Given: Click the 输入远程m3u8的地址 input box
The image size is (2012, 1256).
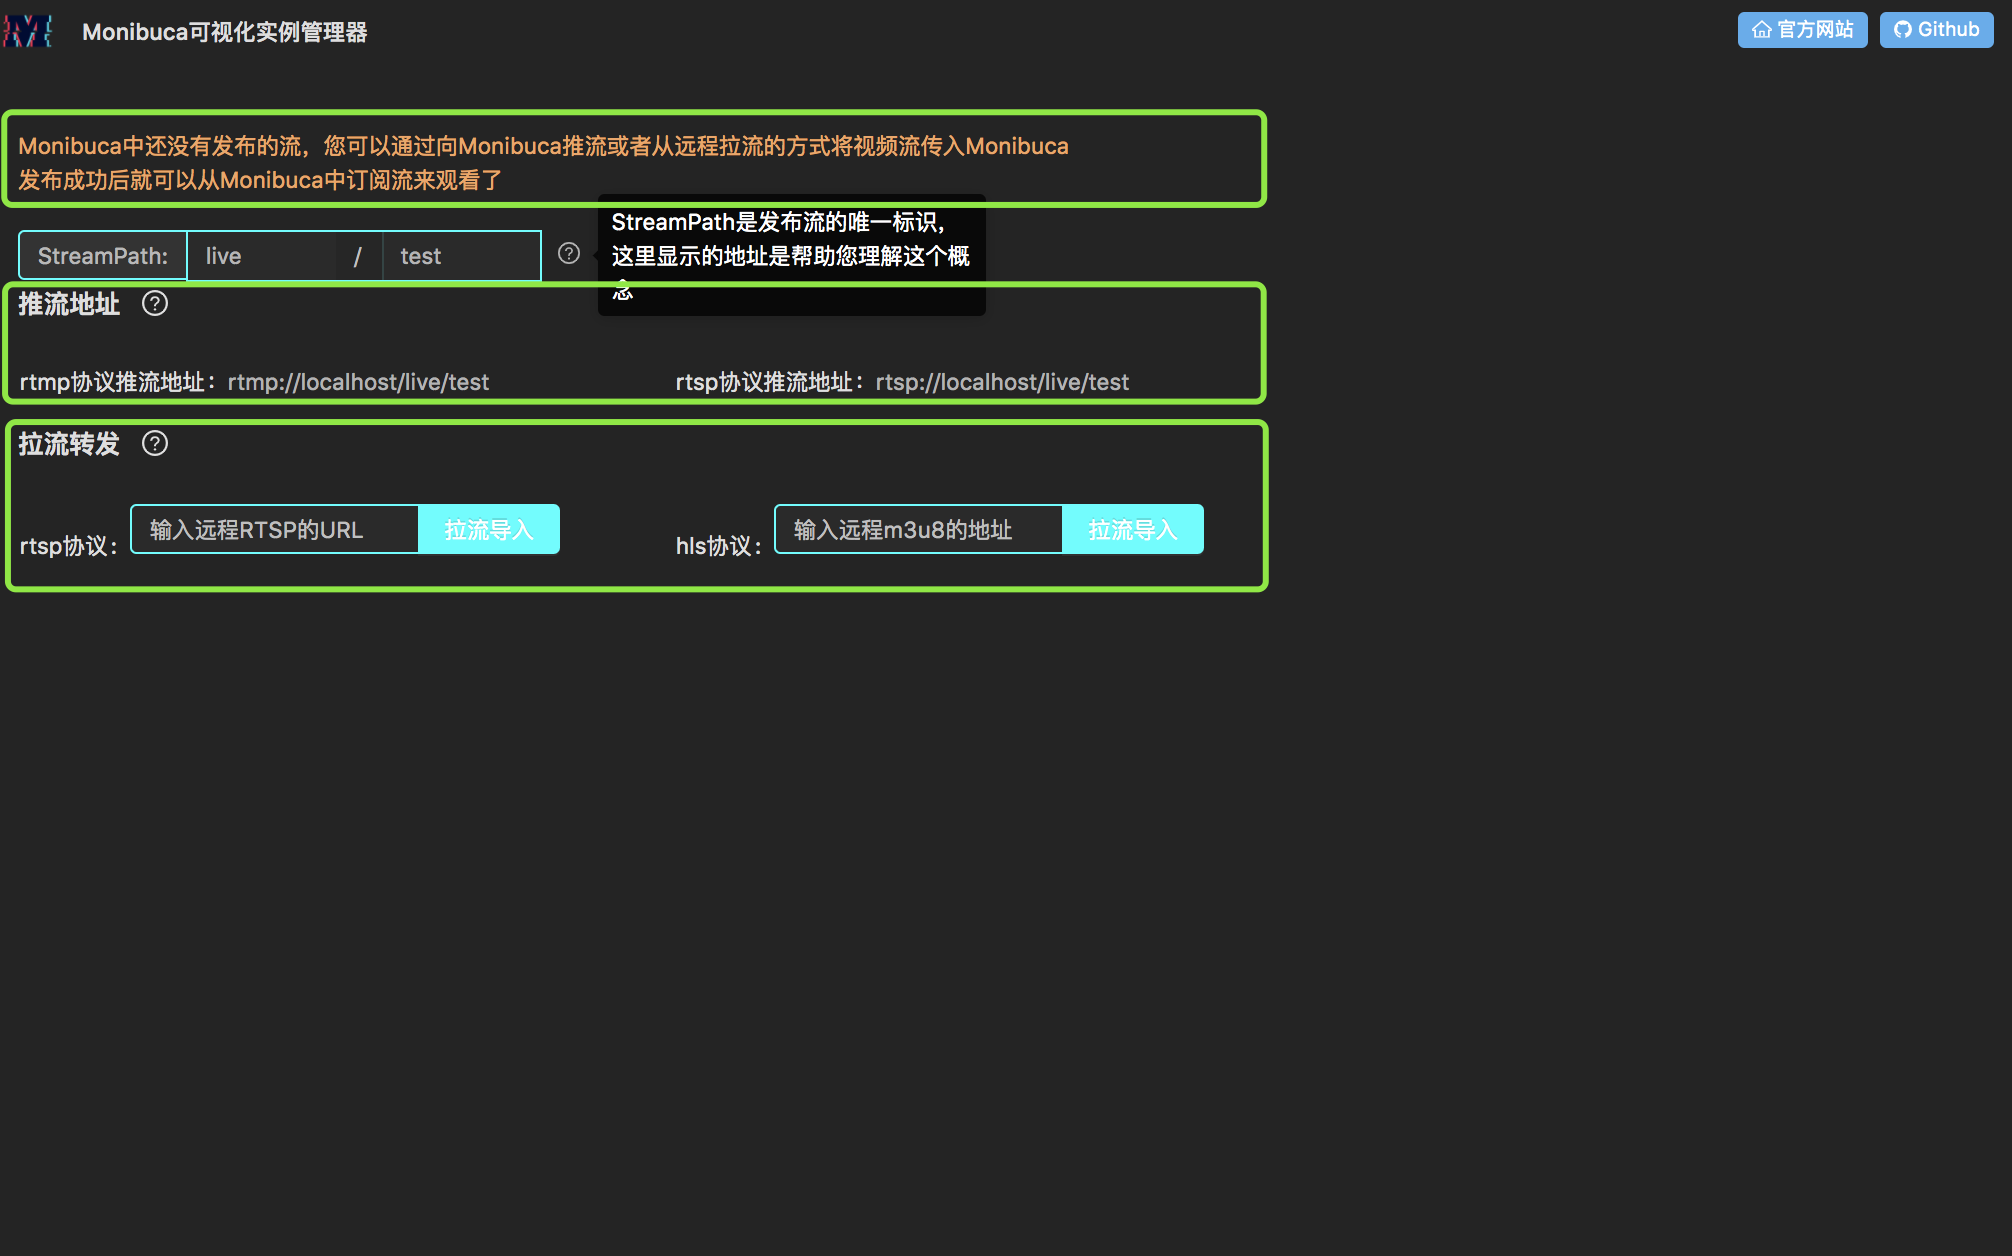Looking at the screenshot, I should click(918, 530).
